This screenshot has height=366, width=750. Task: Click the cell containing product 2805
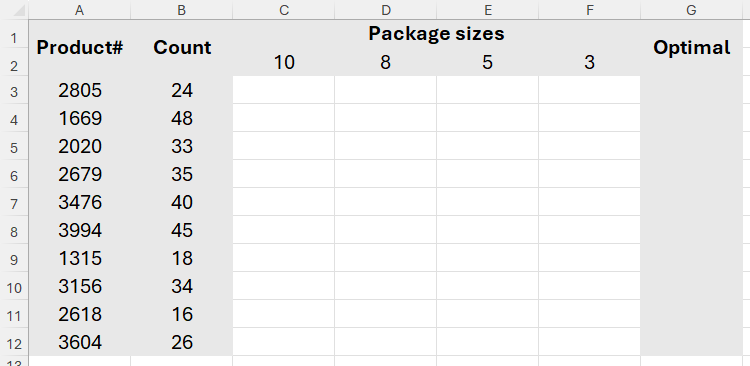[79, 90]
